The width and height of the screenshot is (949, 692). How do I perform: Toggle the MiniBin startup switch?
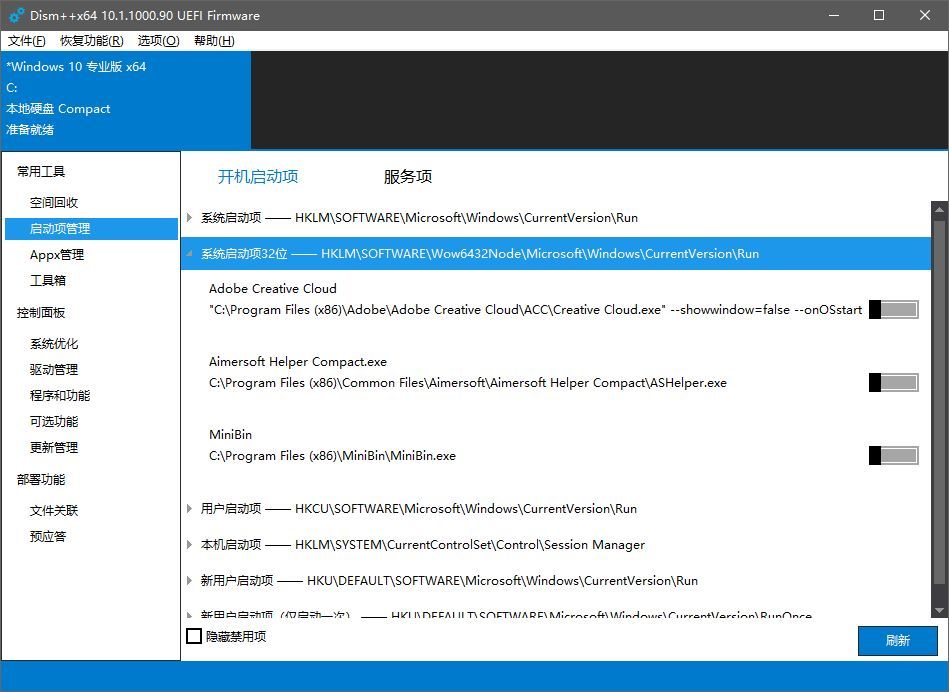click(x=893, y=455)
